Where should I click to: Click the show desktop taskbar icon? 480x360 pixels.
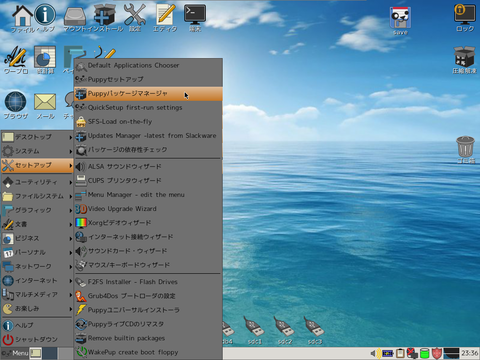coord(36,353)
